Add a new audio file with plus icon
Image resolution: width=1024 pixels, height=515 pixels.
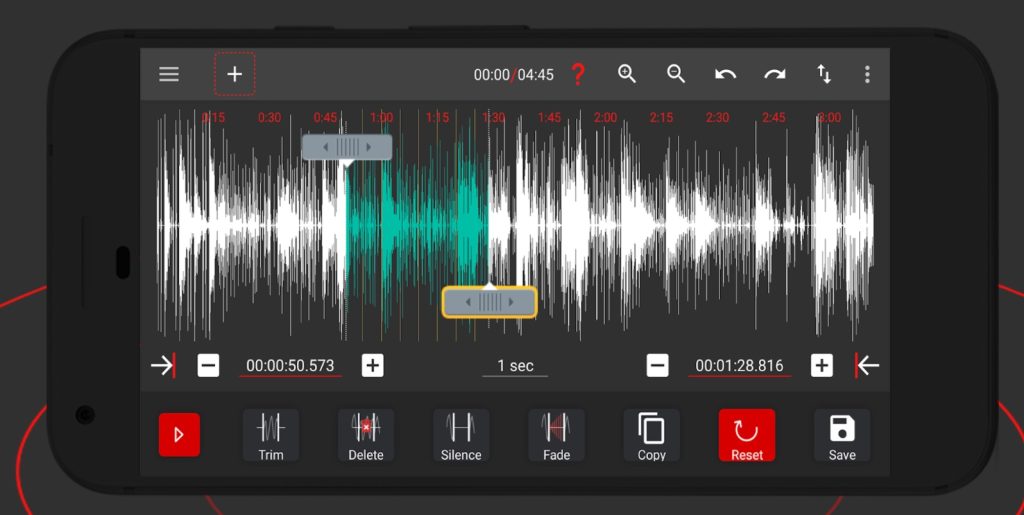pos(234,74)
